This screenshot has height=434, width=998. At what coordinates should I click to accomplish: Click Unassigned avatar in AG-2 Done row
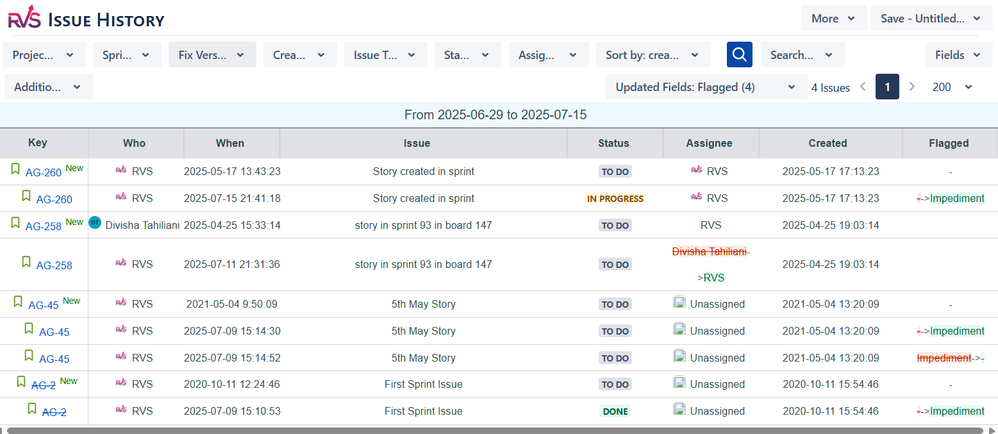[x=680, y=410]
